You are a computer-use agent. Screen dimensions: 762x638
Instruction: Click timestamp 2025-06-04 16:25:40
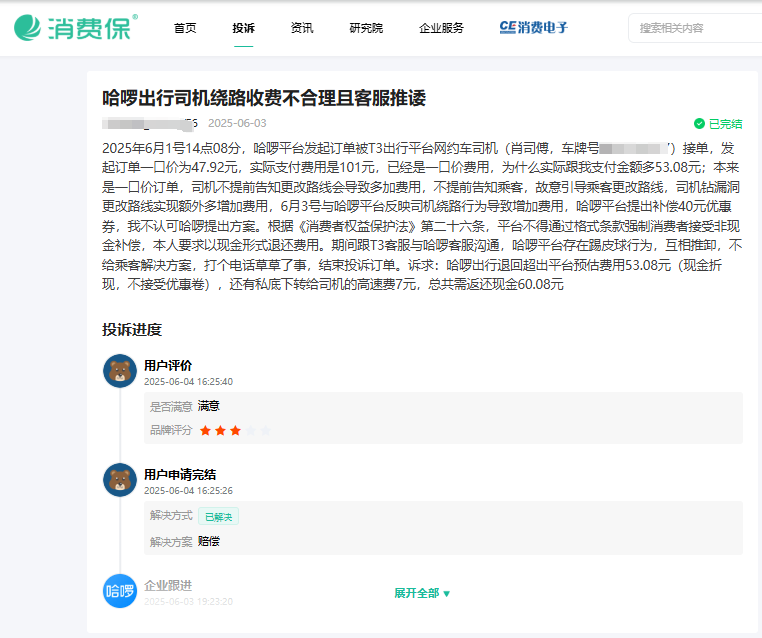tap(189, 382)
